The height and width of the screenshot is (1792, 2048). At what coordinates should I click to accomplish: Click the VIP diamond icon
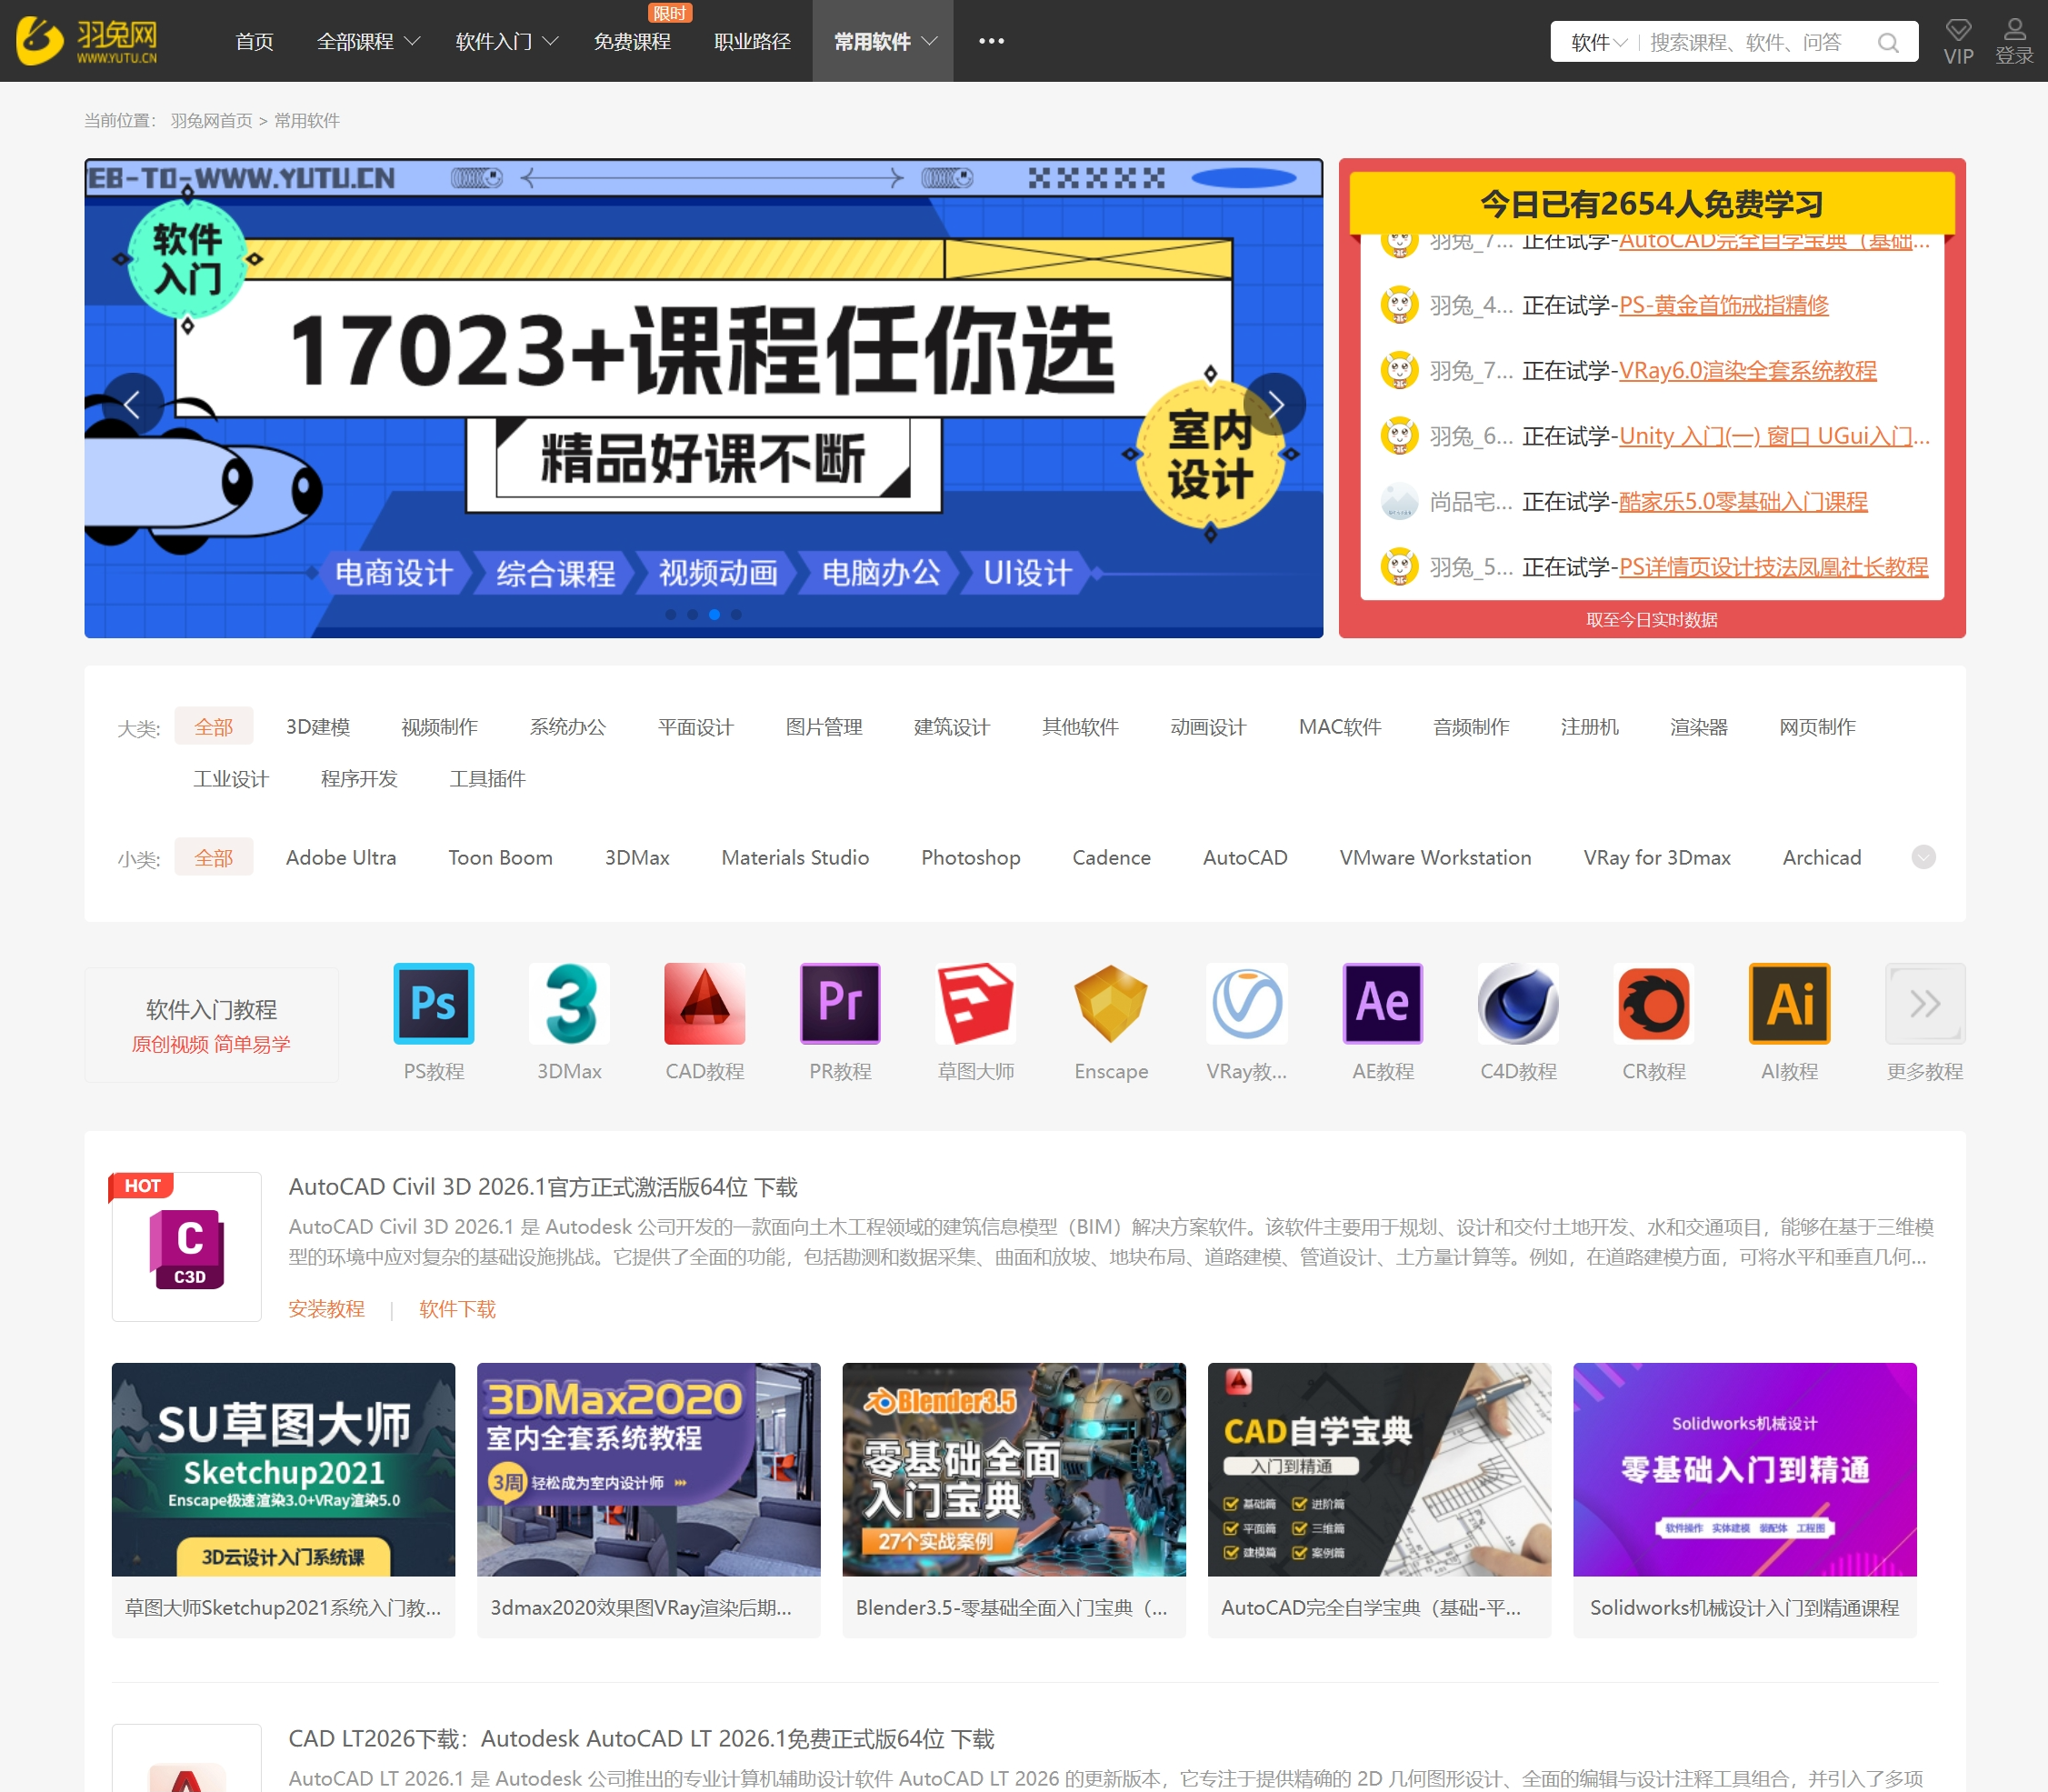pos(1958,30)
